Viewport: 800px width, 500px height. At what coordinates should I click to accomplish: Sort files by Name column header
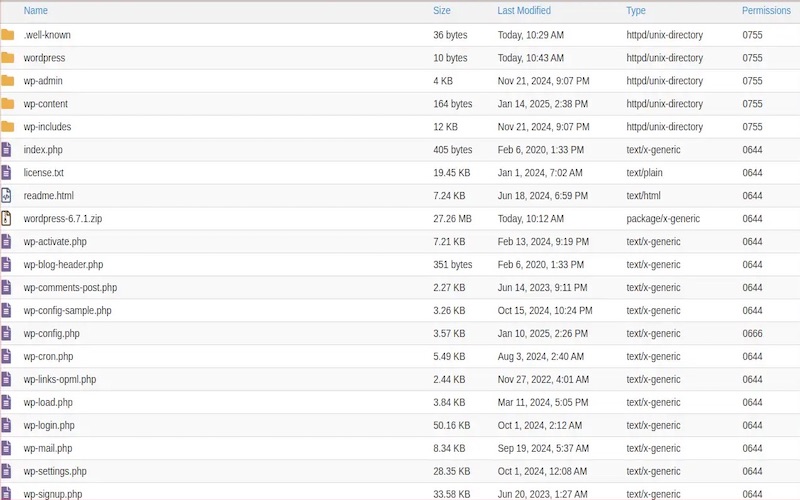pyautogui.click(x=36, y=11)
